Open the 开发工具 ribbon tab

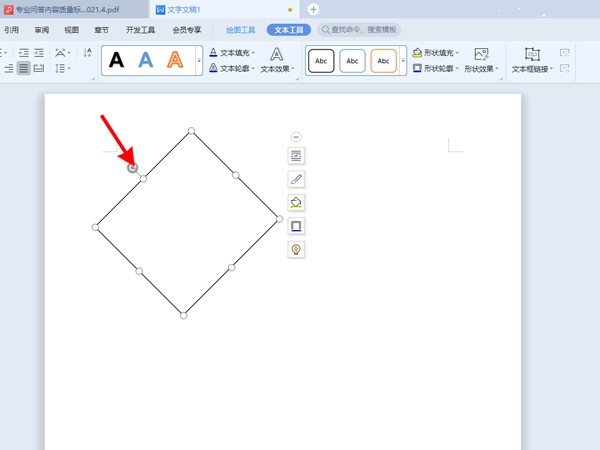(140, 30)
